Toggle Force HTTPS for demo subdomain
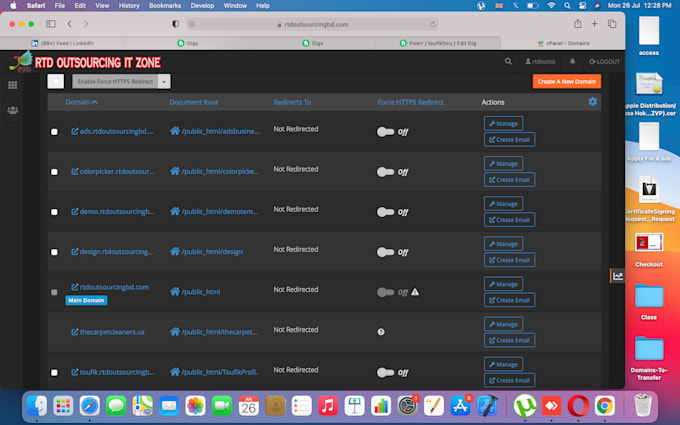 click(385, 212)
